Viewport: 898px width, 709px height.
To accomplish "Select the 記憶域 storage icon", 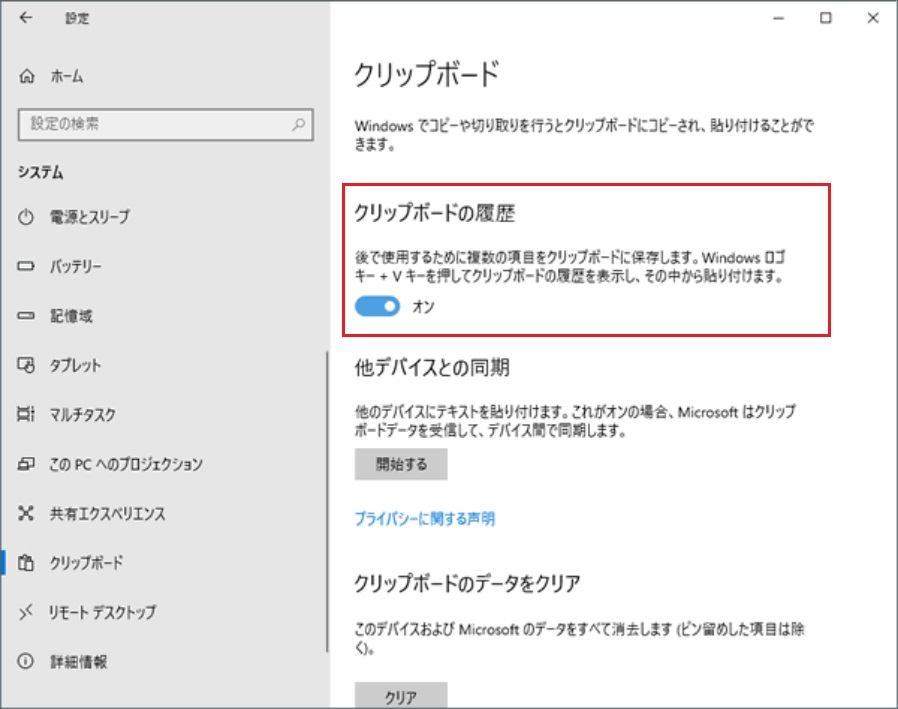I will 26,316.
